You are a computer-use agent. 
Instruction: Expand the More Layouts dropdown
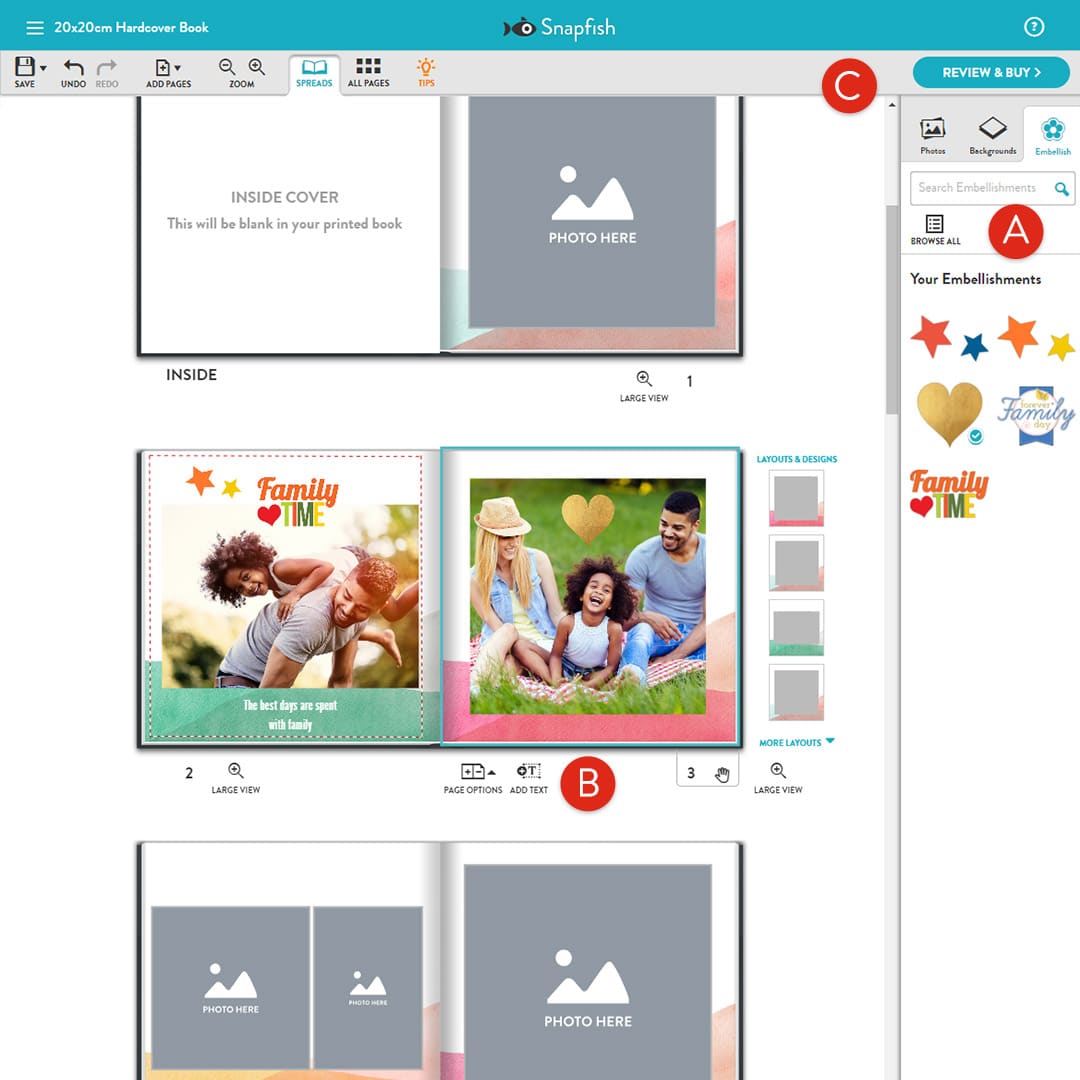pos(795,742)
